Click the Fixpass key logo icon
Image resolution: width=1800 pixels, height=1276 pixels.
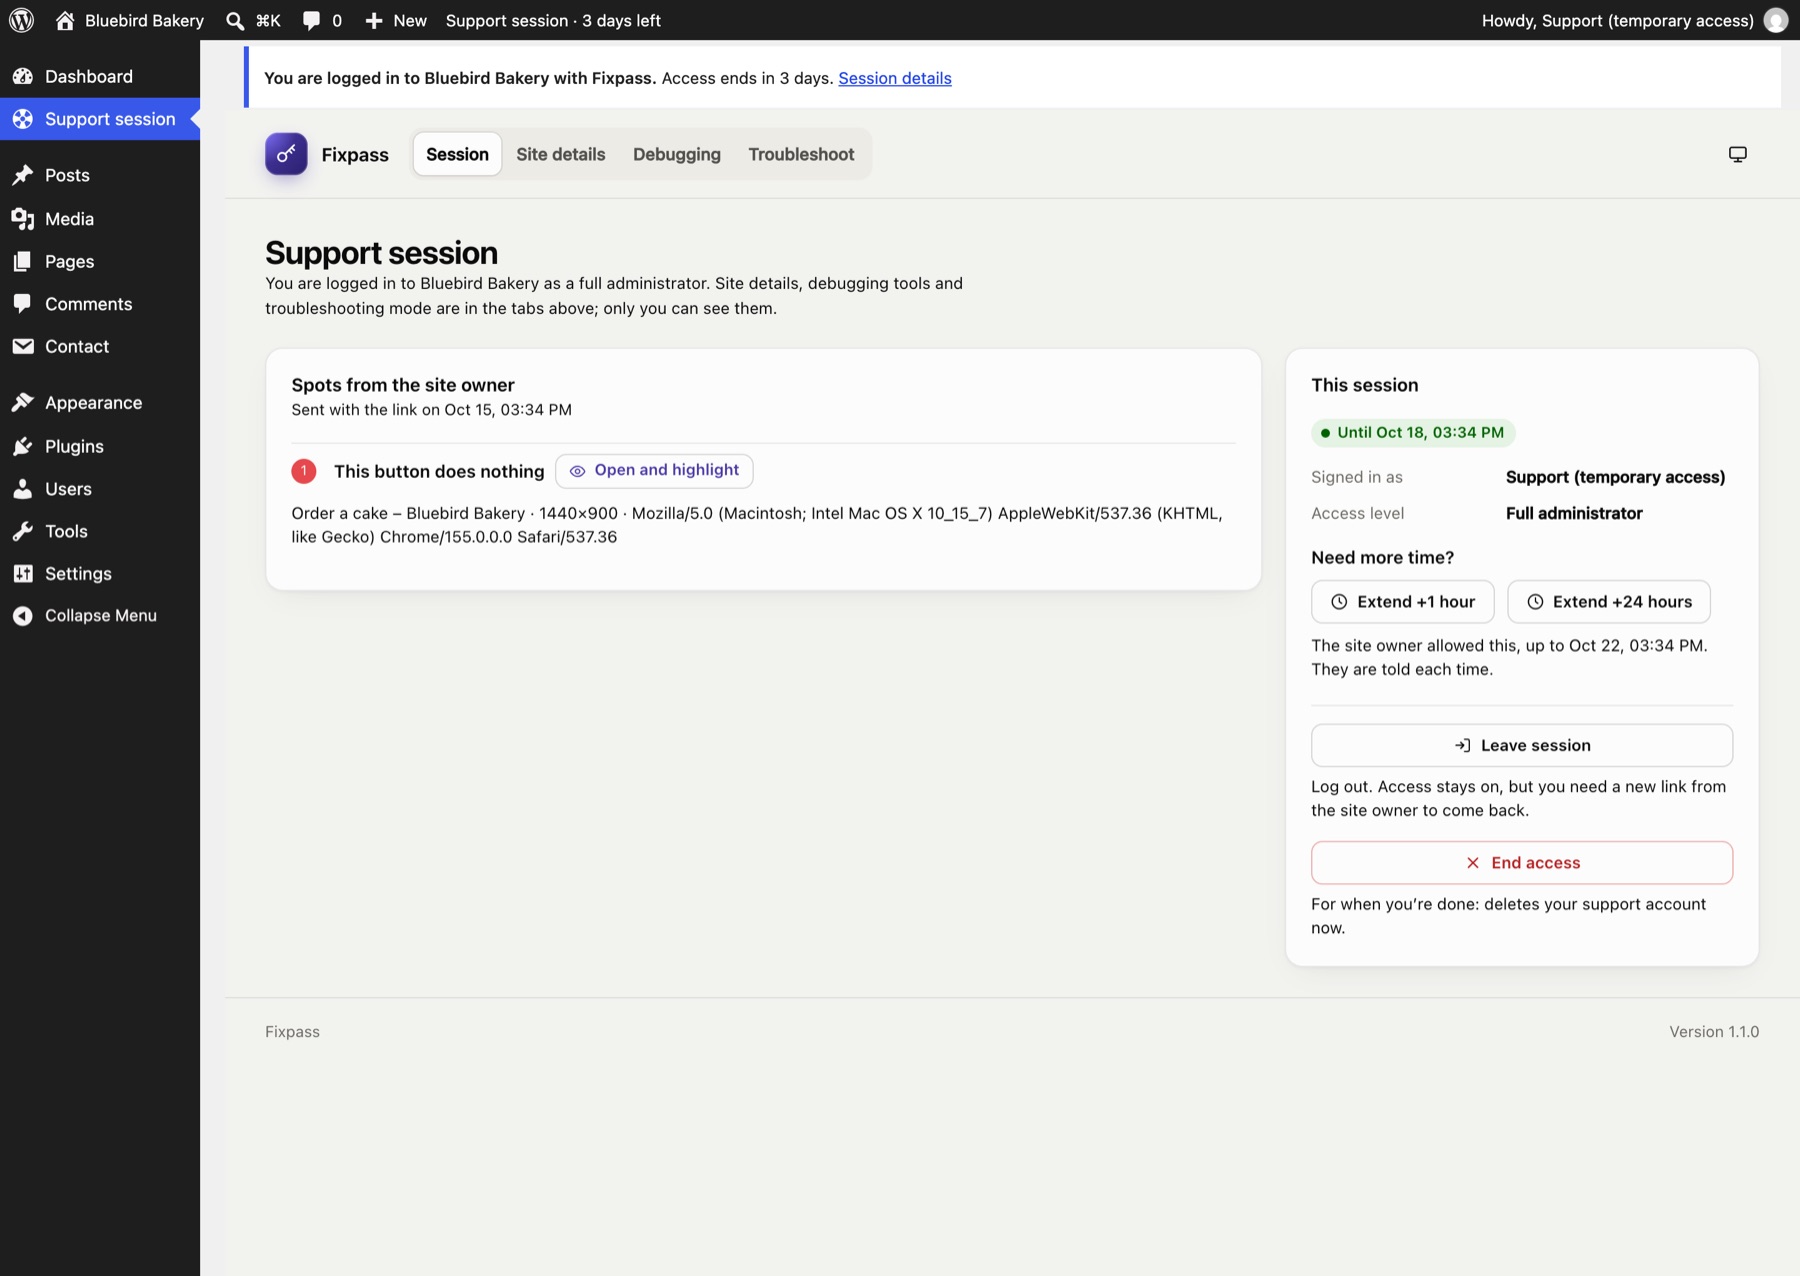[286, 154]
